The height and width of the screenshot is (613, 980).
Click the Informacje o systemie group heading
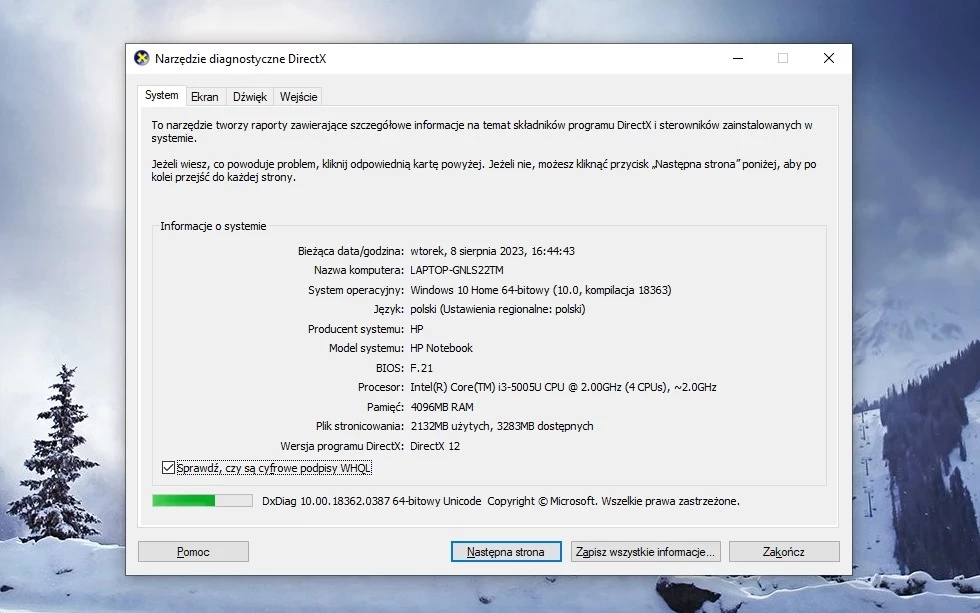coord(213,226)
